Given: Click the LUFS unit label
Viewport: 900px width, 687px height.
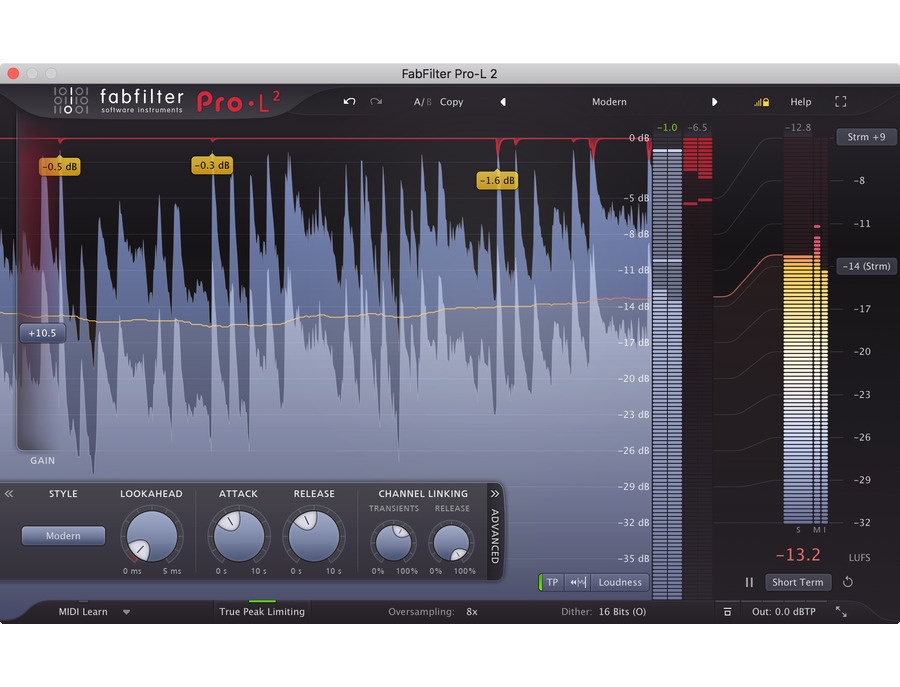Looking at the screenshot, I should (859, 558).
